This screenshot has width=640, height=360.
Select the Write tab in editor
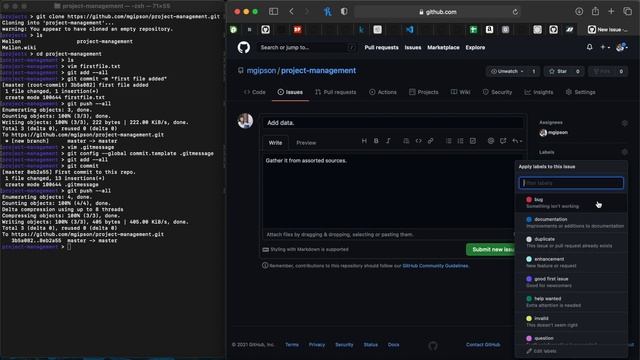pos(275,143)
